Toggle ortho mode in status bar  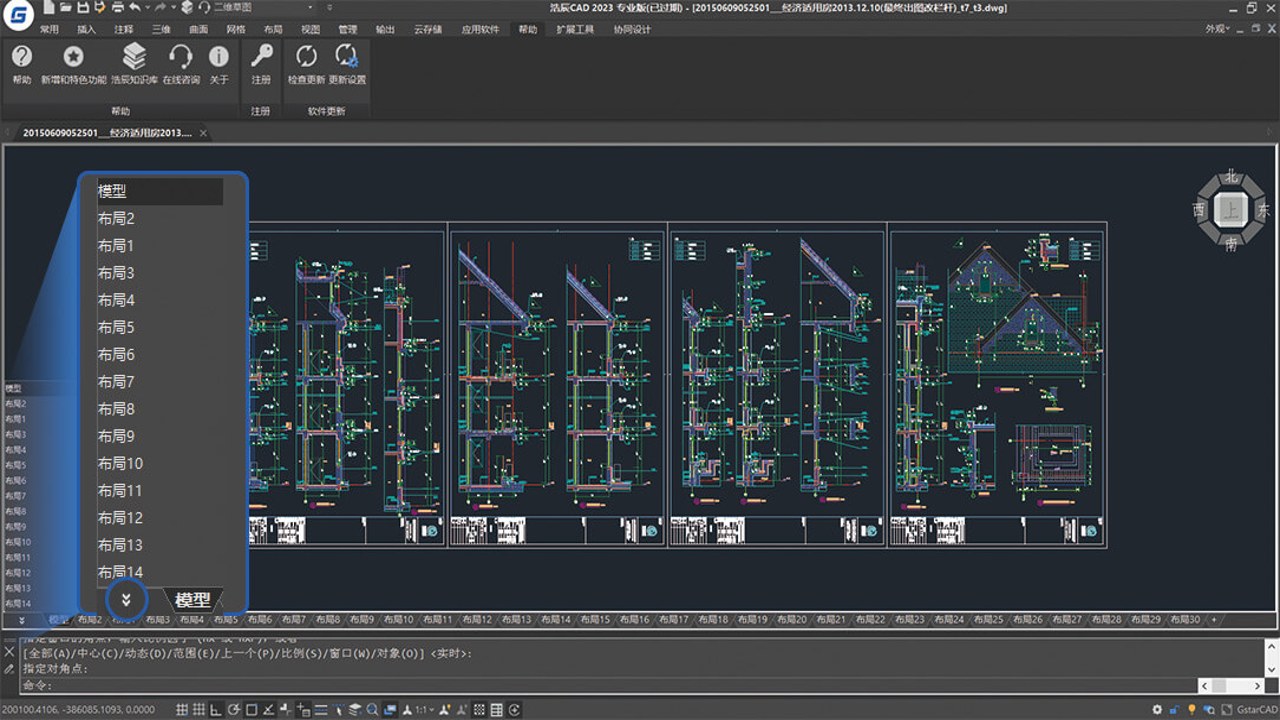point(216,710)
